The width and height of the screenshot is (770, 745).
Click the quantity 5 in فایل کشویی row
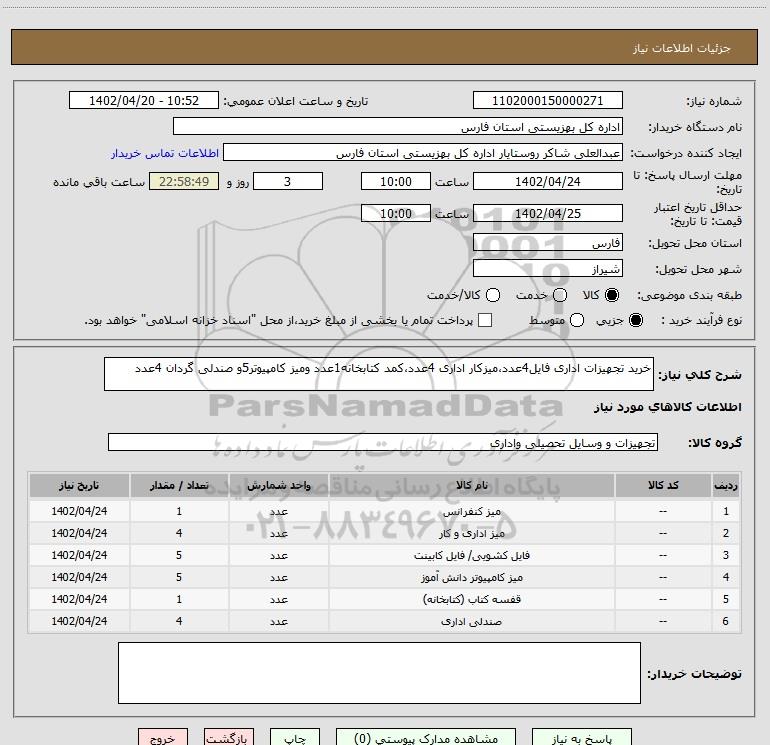pos(179,555)
